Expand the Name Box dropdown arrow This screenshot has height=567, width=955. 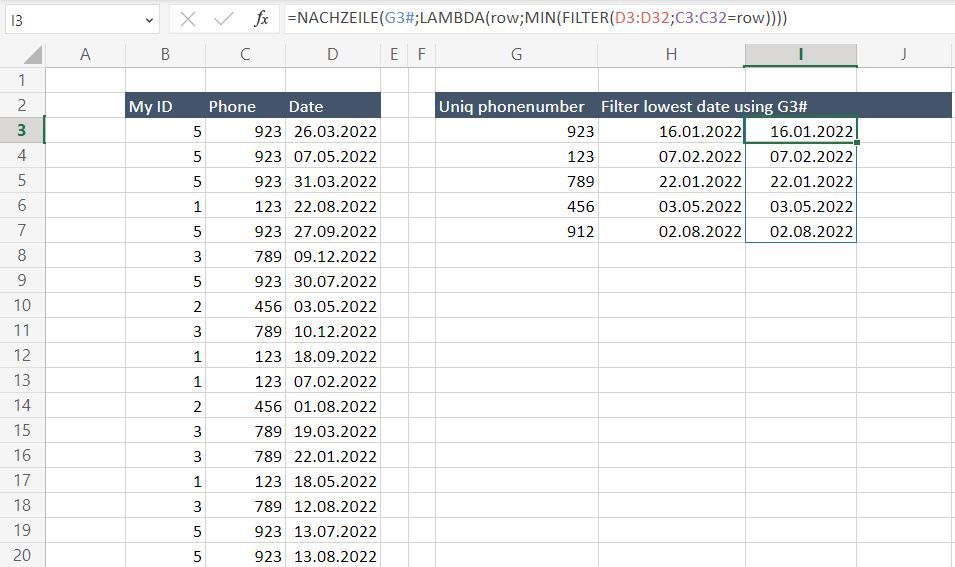click(x=149, y=21)
